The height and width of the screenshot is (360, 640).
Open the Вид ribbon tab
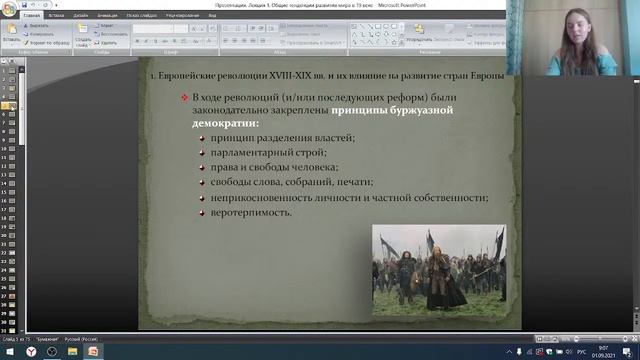[212, 16]
